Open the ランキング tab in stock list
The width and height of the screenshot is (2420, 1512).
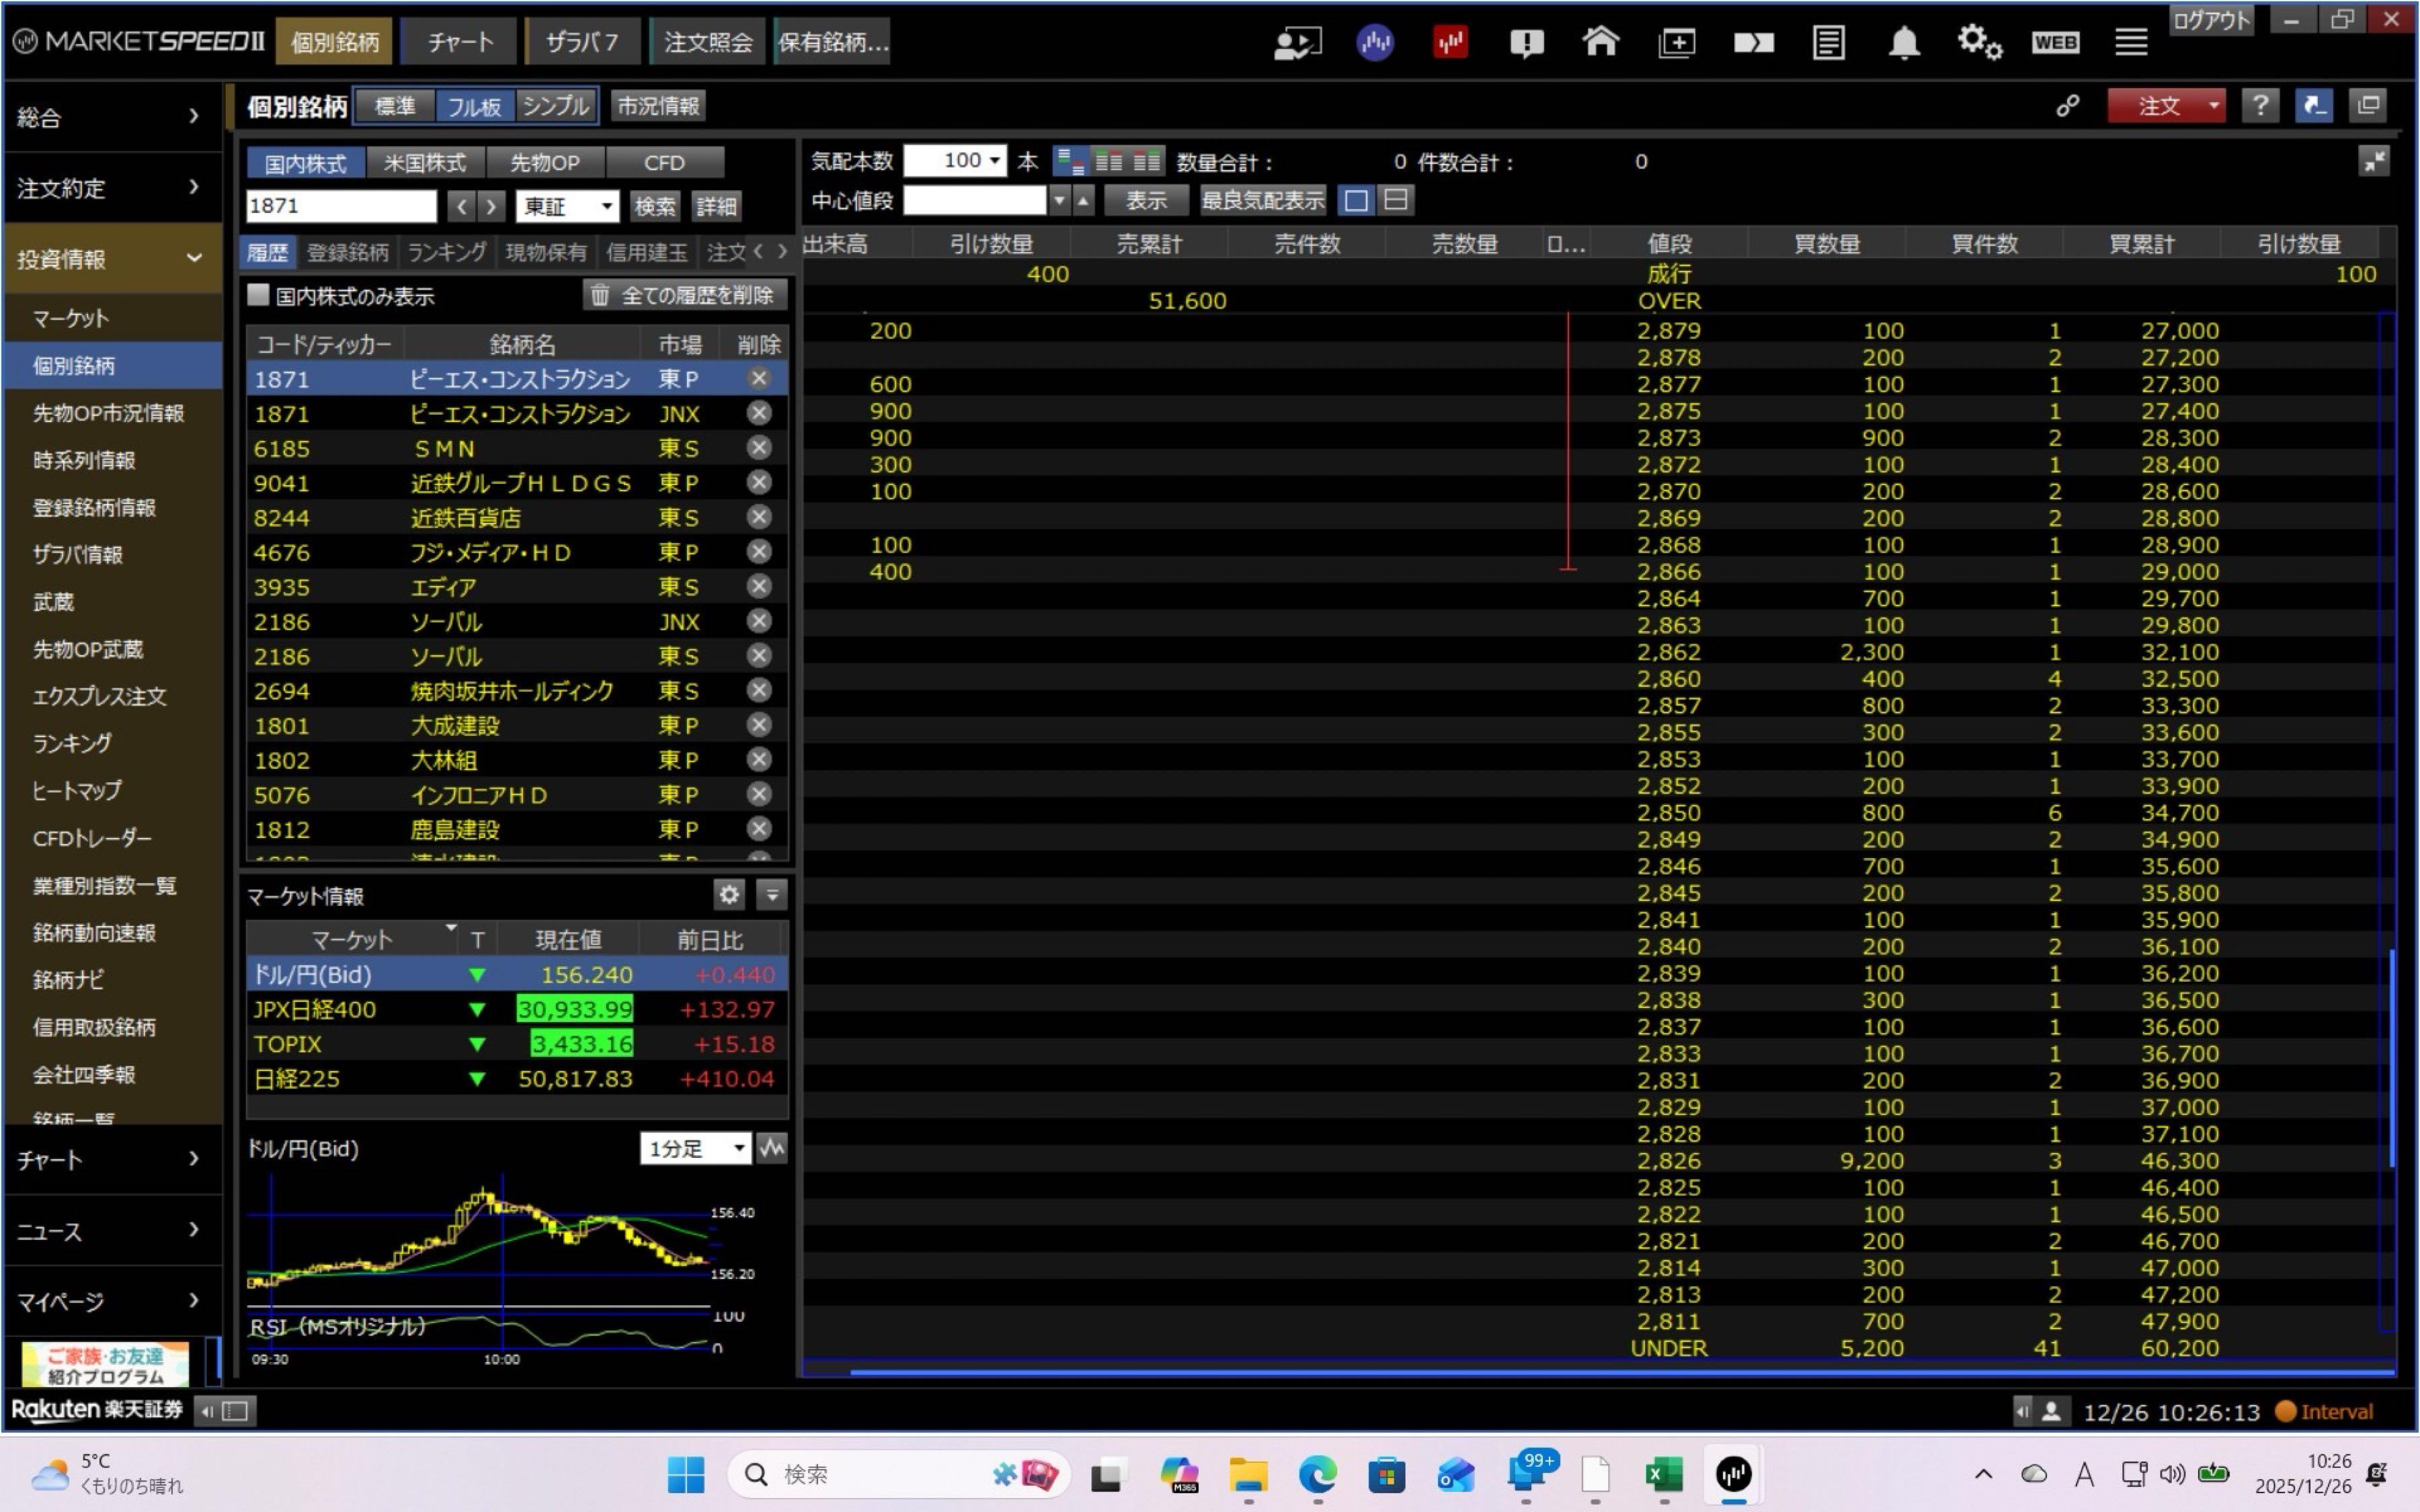[446, 252]
